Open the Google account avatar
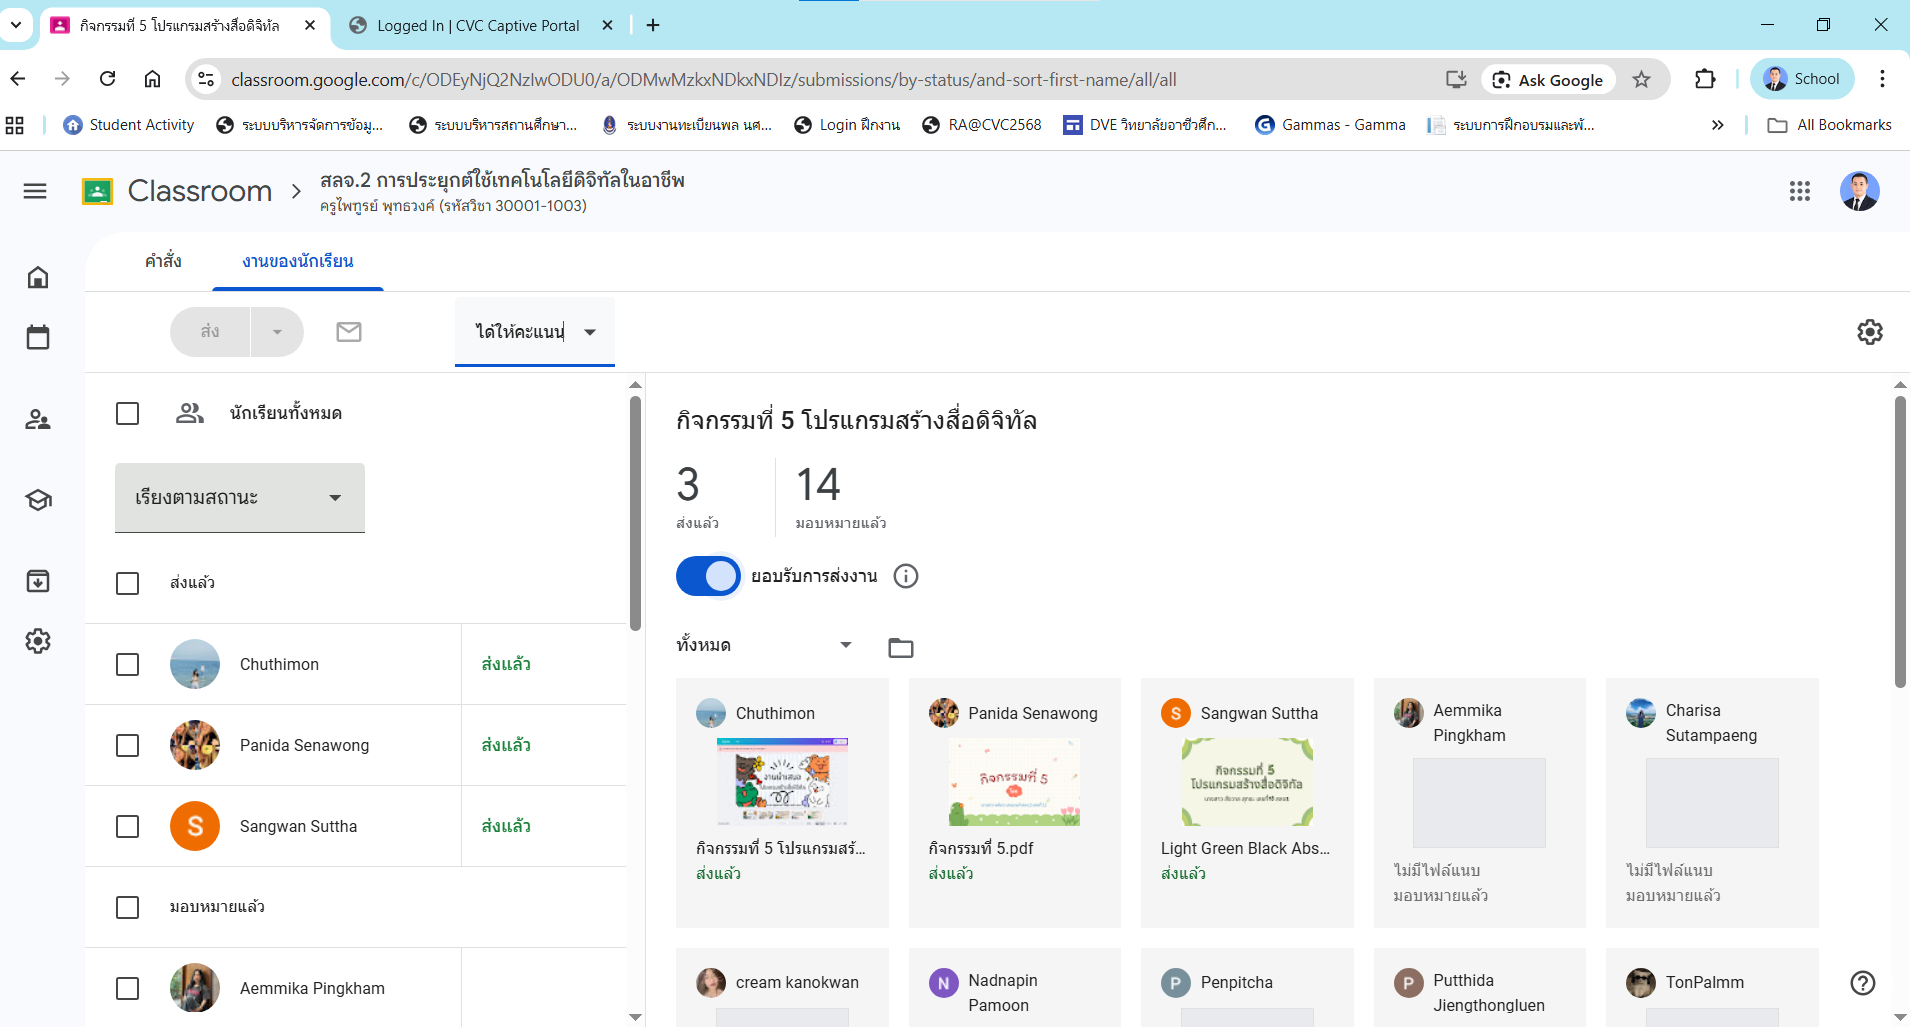1910x1027 pixels. point(1860,191)
